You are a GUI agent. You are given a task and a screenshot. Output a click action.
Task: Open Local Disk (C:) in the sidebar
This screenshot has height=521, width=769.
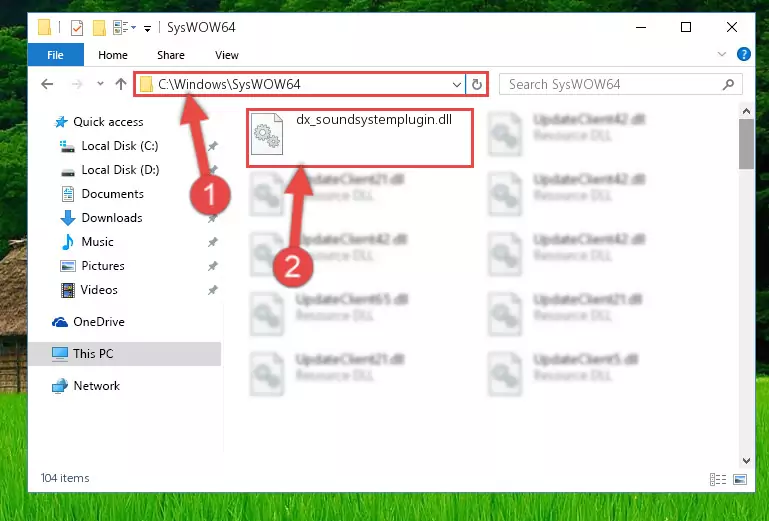point(120,146)
